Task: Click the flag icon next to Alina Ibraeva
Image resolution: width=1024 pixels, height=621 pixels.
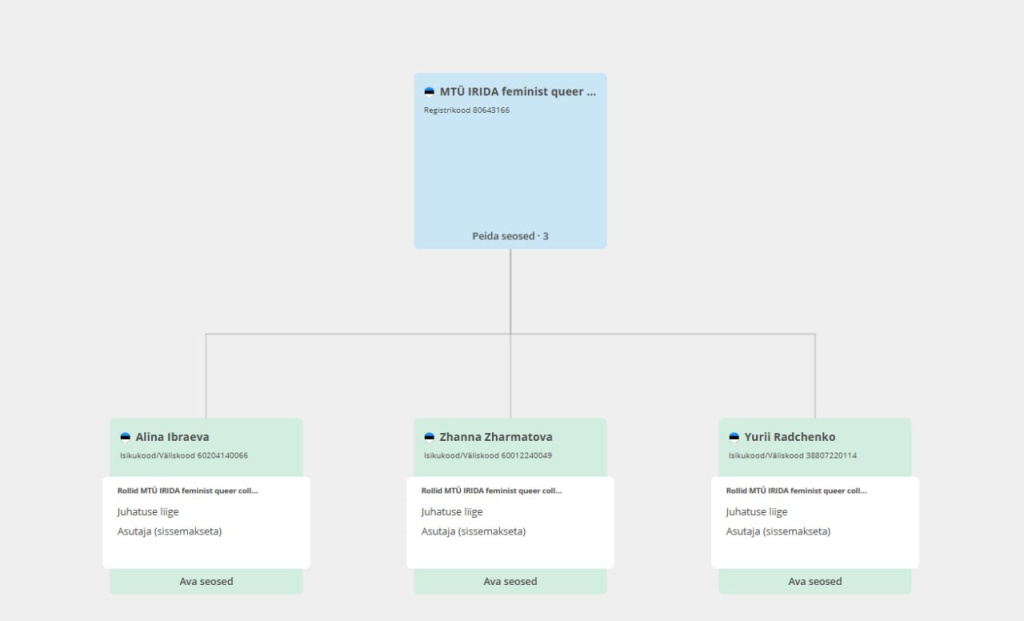Action: tap(125, 437)
